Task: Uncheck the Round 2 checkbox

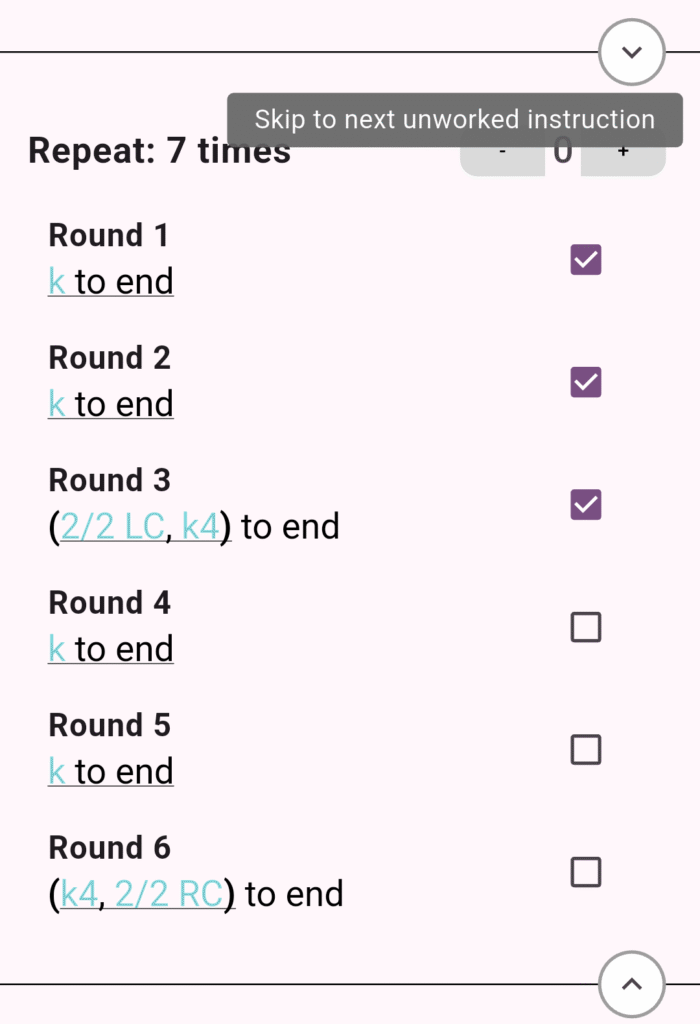Action: pyautogui.click(x=585, y=382)
